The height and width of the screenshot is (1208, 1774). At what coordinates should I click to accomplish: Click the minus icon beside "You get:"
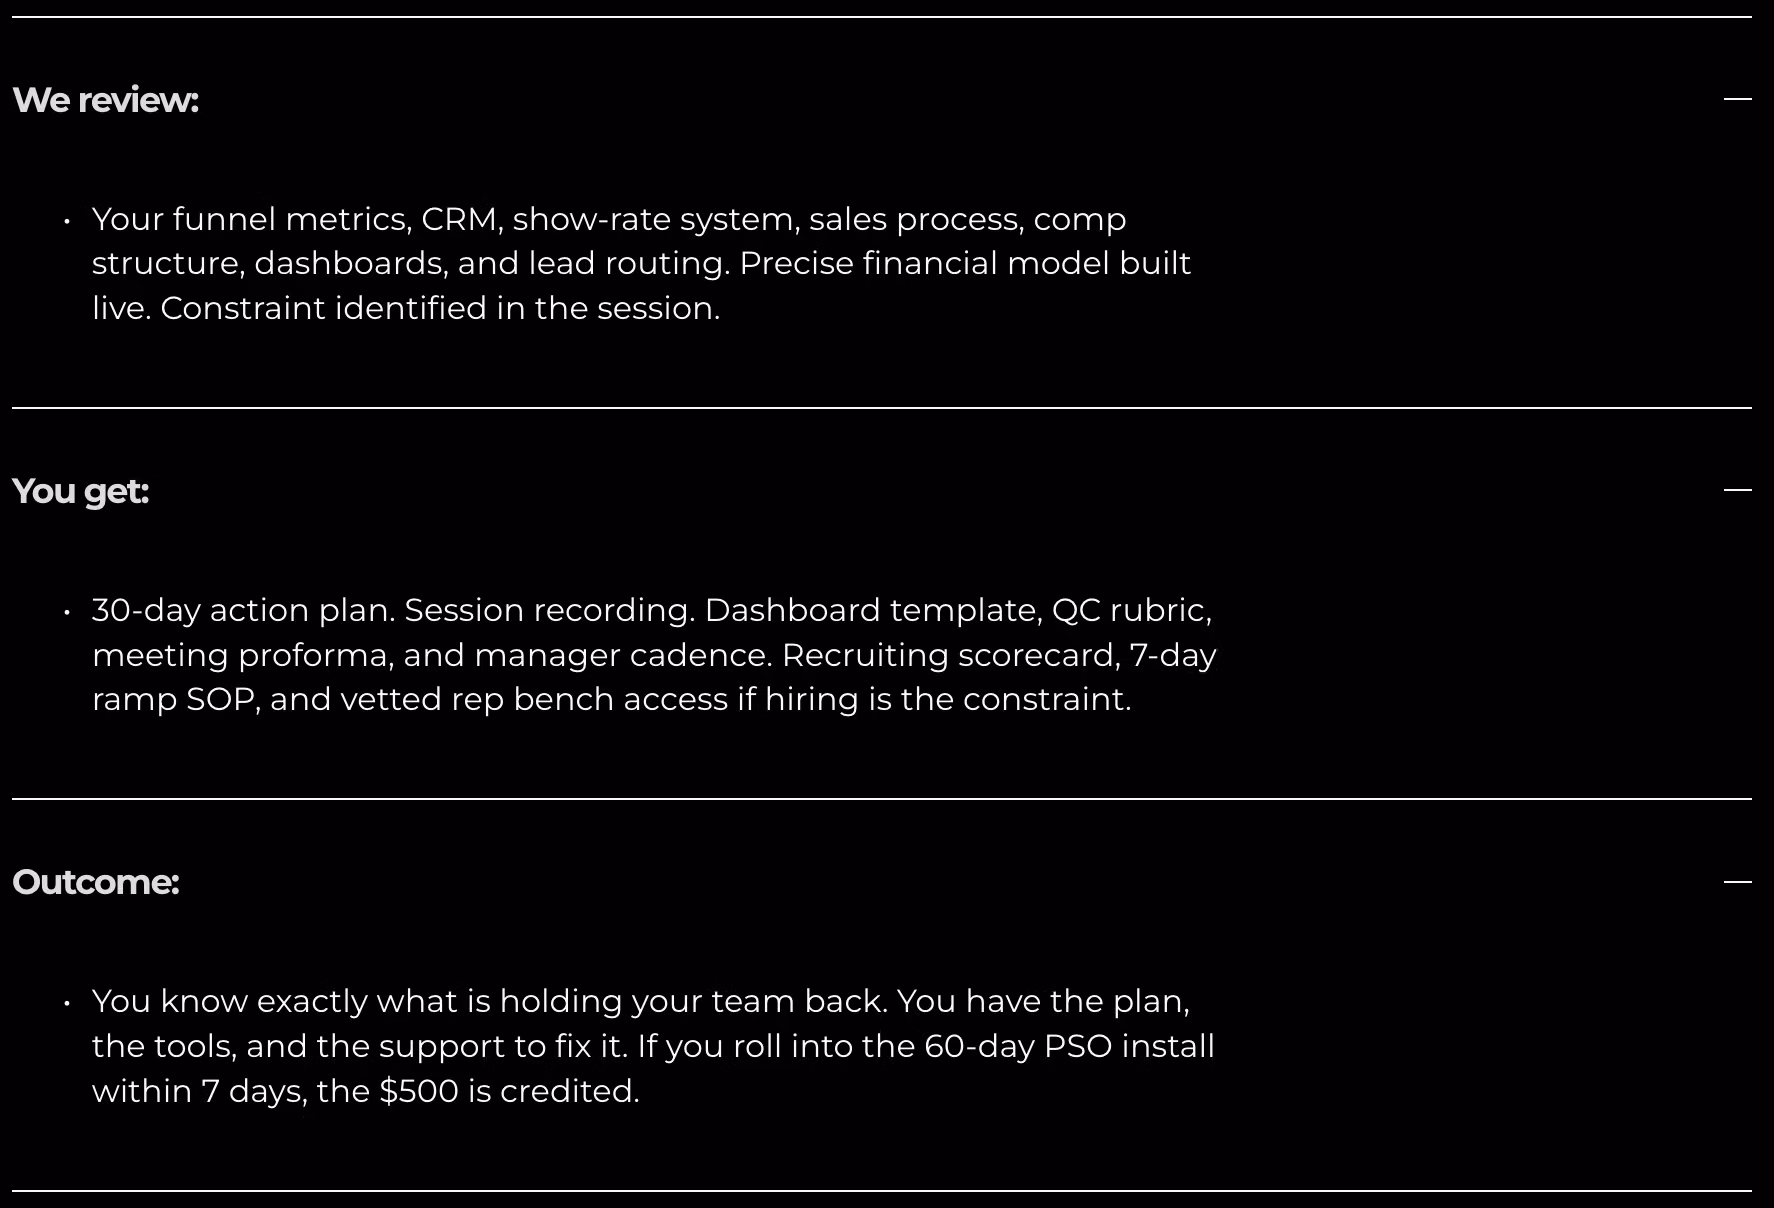point(1737,490)
